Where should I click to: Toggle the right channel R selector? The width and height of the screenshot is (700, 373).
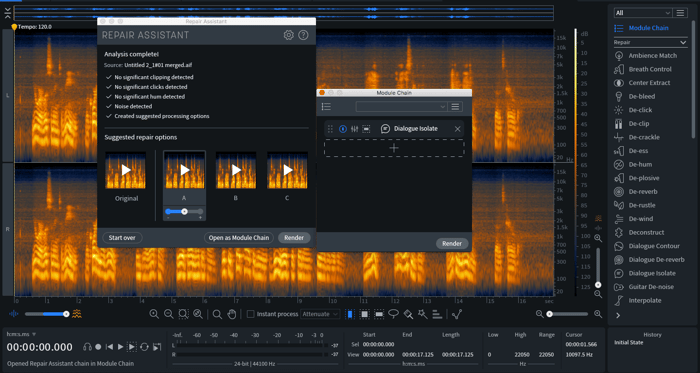tap(8, 229)
